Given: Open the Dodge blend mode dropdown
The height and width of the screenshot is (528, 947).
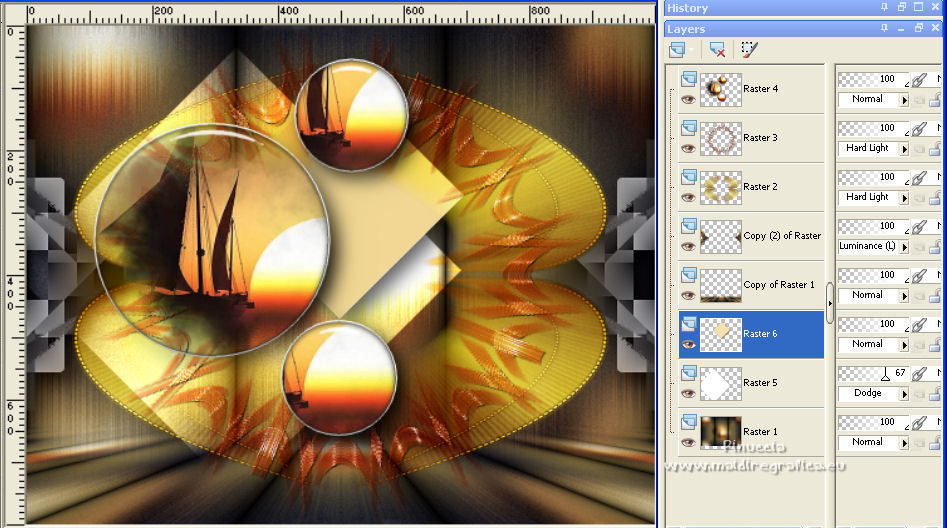Looking at the screenshot, I should click(x=904, y=394).
